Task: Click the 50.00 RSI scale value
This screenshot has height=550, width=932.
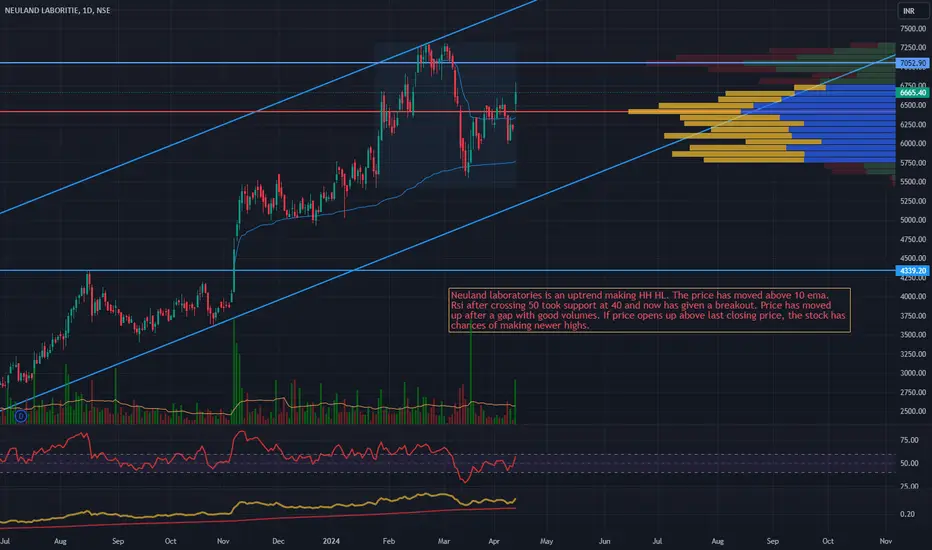Action: click(x=909, y=463)
